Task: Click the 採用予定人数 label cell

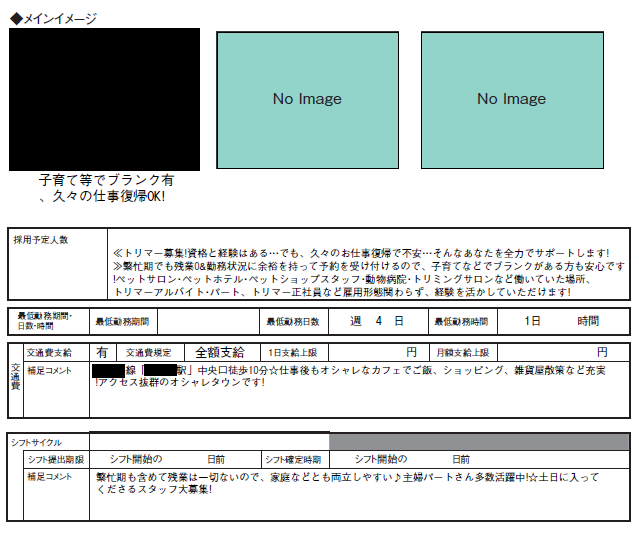Action: point(57,264)
